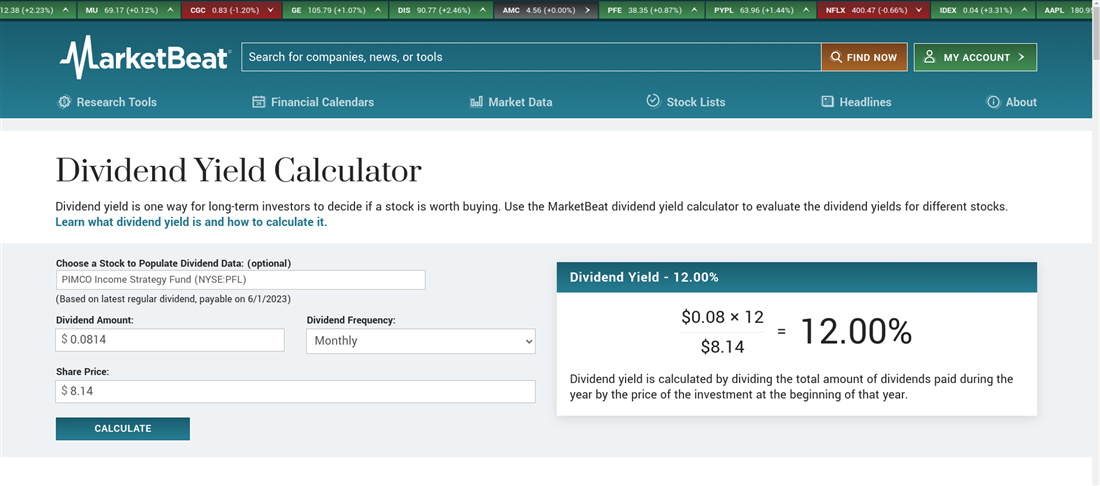Click the Dividend Yield Calculator heading
The width and height of the screenshot is (1100, 486).
click(239, 171)
